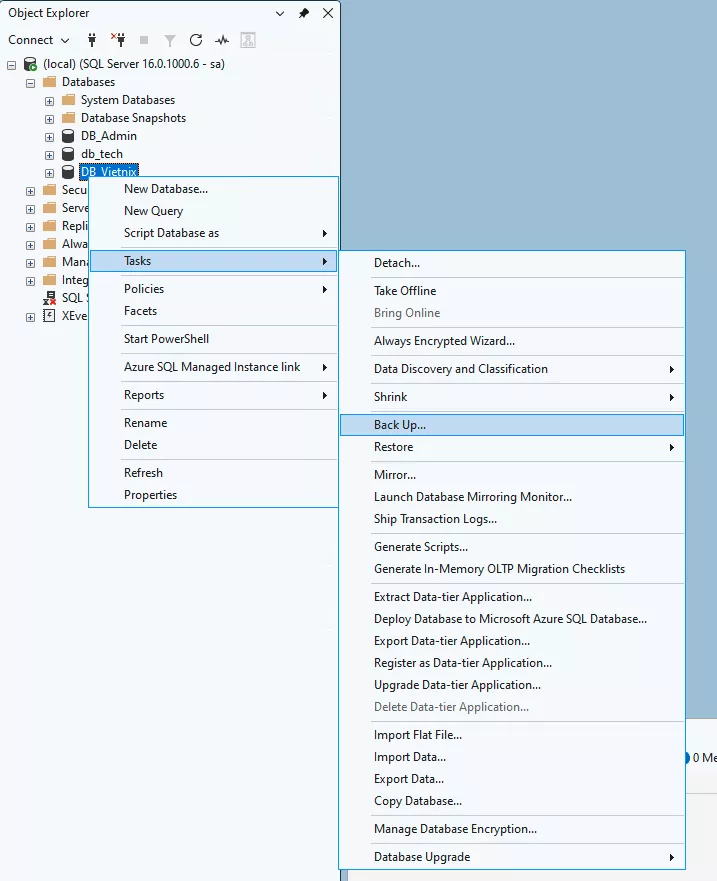Open the Activity Monitor pulse icon
This screenshot has height=881, width=717.
[x=222, y=40]
